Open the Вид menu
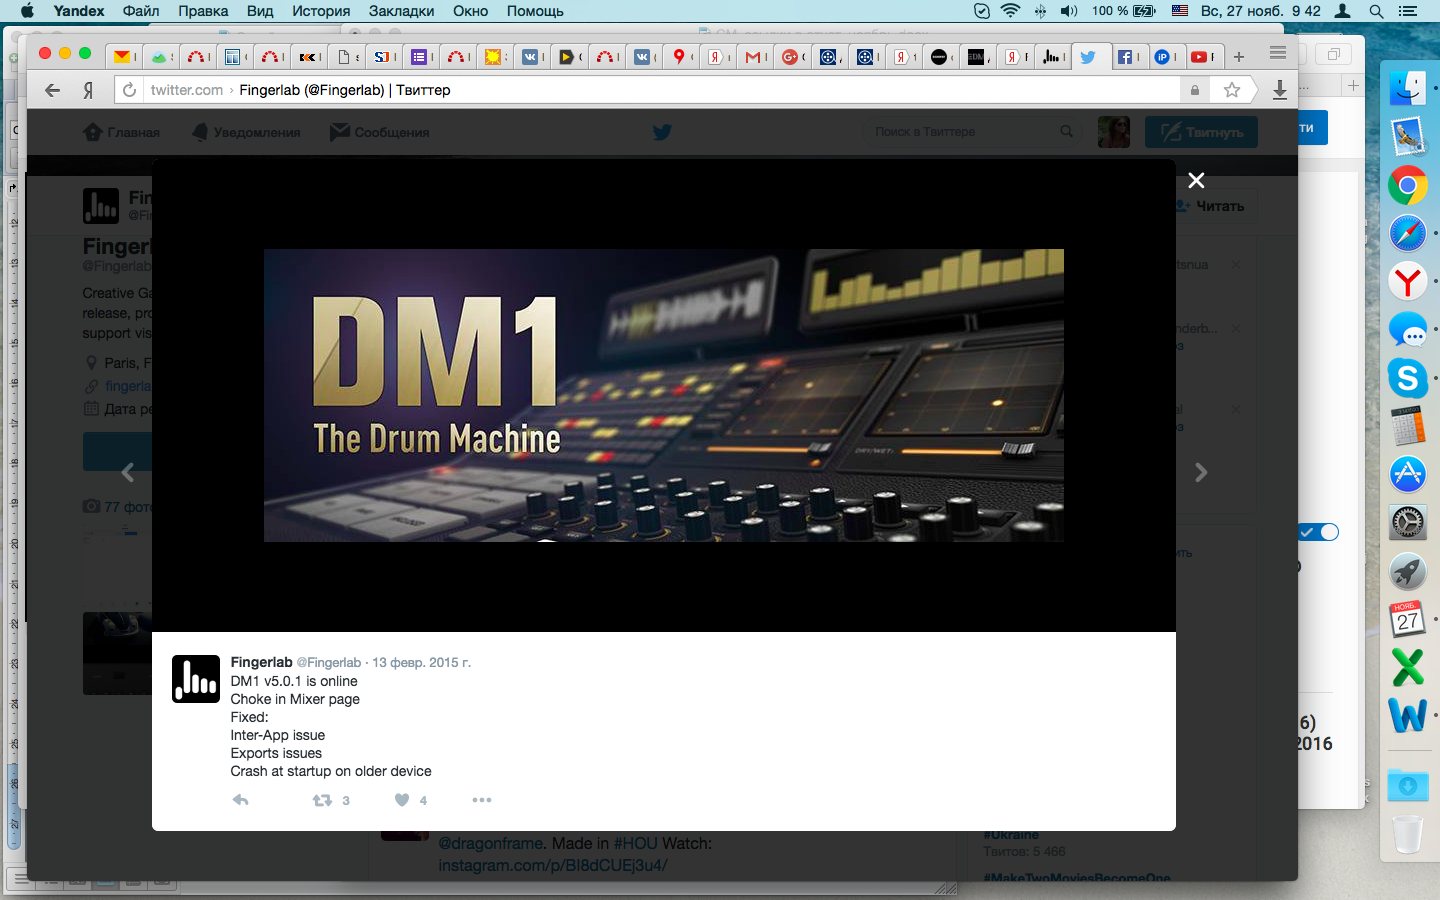 pyautogui.click(x=260, y=11)
